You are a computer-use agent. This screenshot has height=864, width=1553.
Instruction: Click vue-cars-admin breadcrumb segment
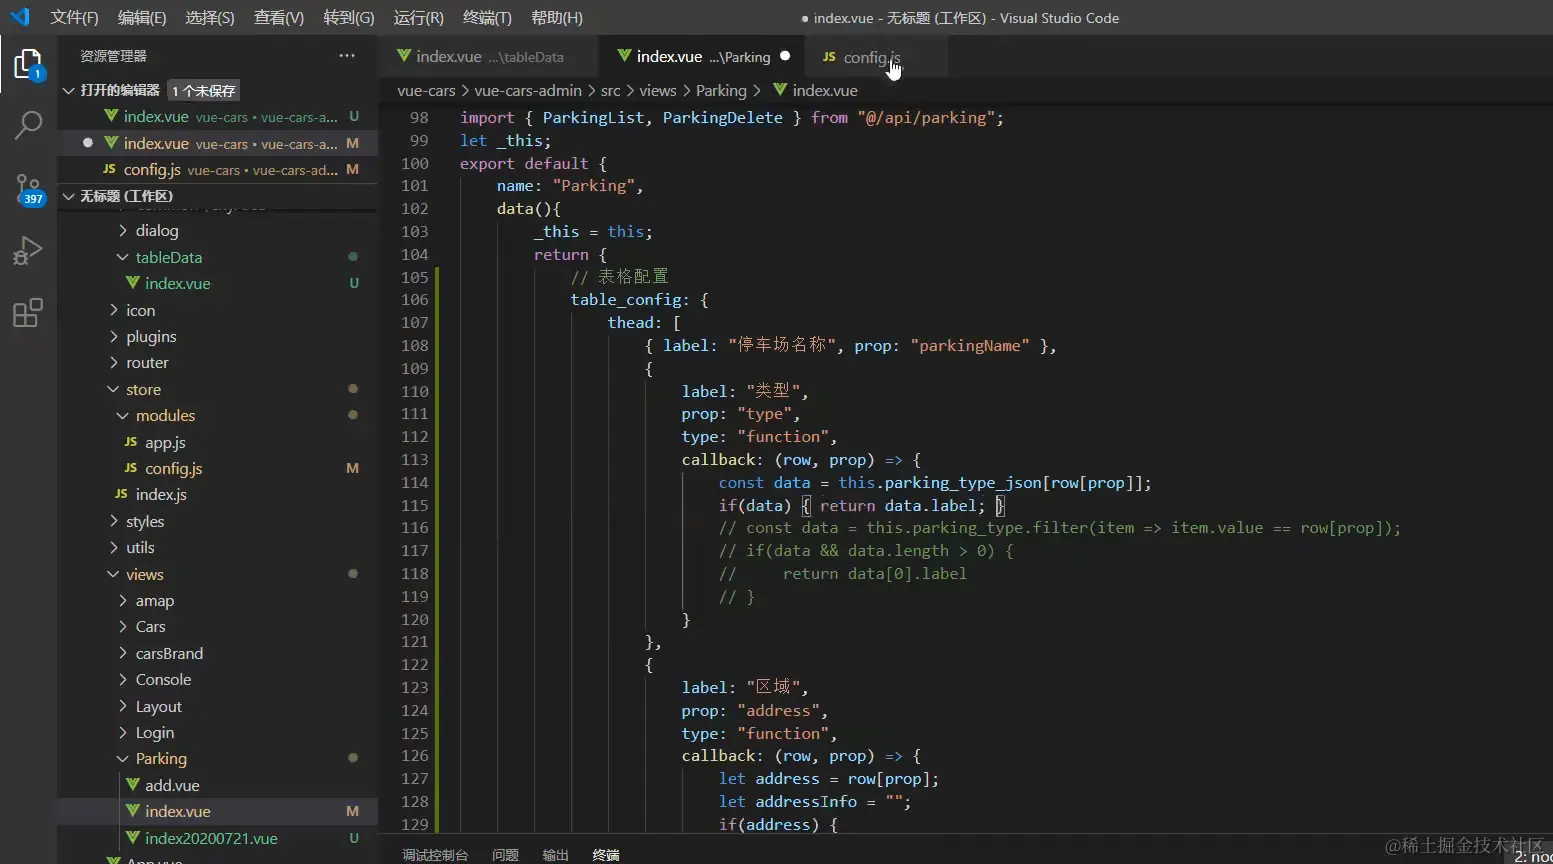pyautogui.click(x=528, y=90)
